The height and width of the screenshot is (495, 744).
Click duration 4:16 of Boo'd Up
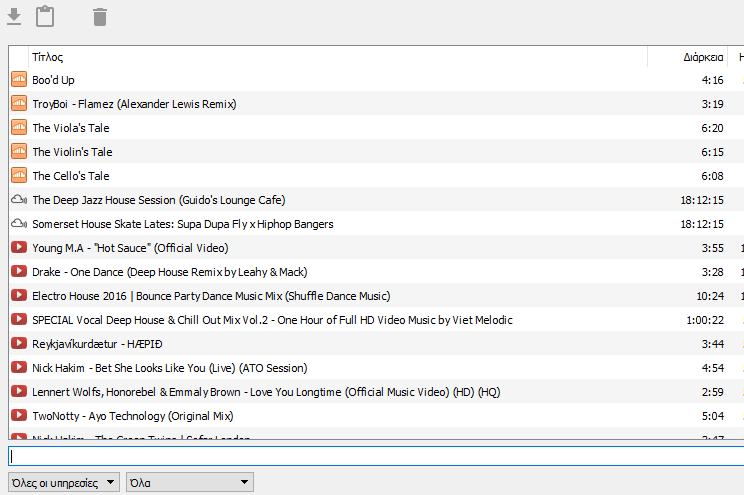(x=713, y=80)
